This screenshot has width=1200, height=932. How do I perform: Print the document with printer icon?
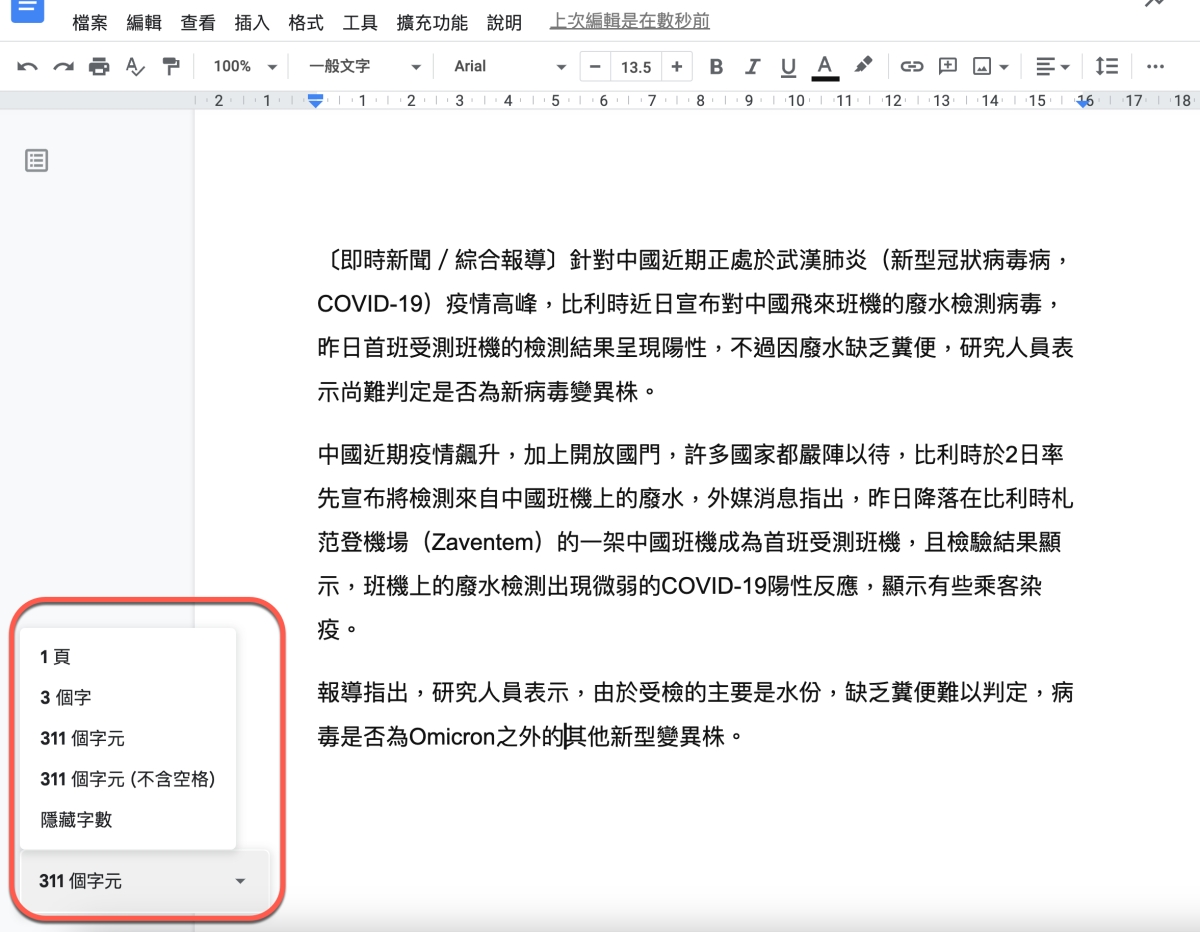coord(99,67)
